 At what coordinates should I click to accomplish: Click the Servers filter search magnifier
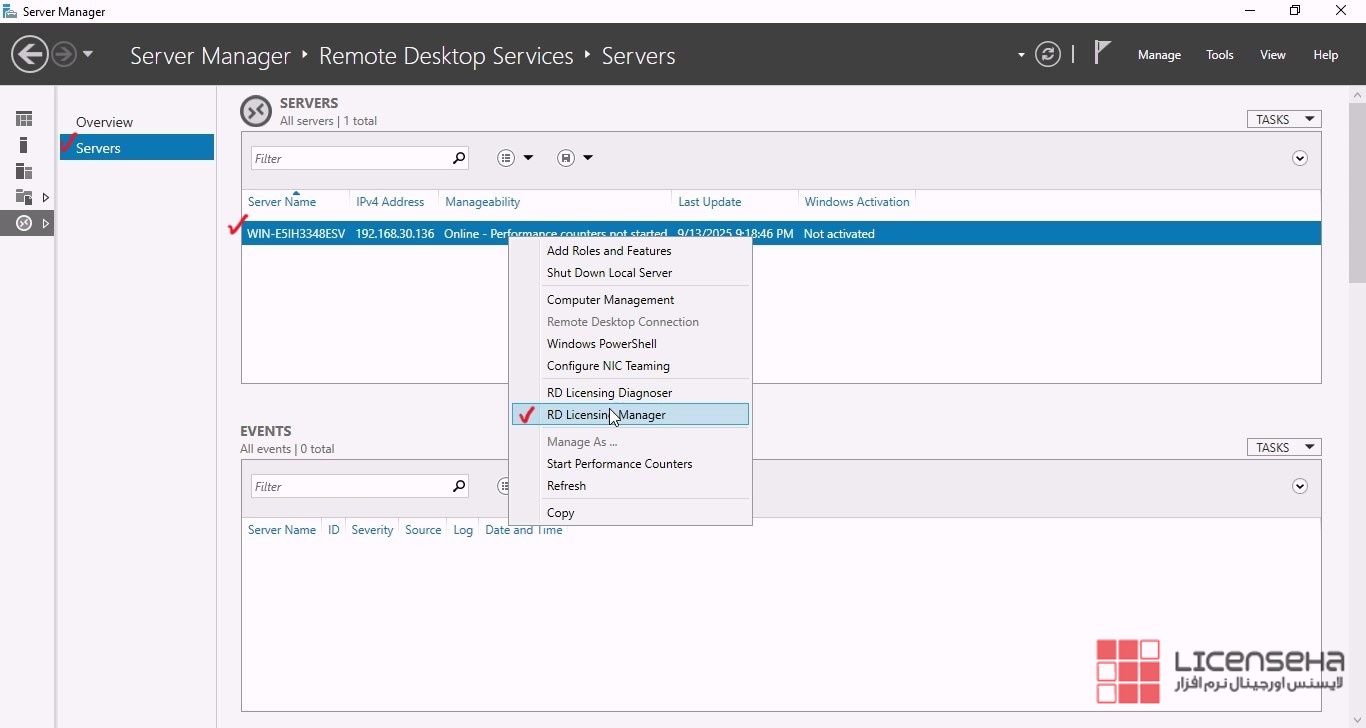(459, 158)
